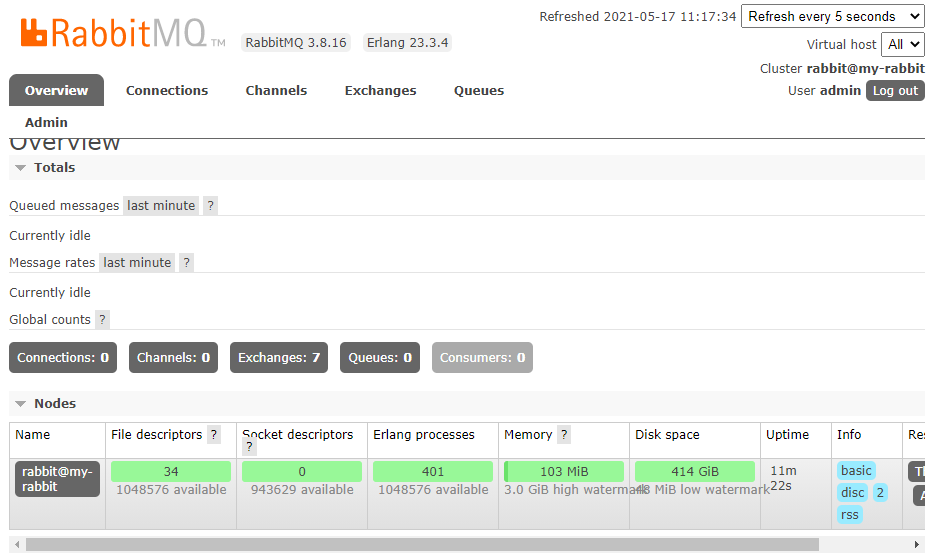Open help for Queued messages

click(210, 206)
